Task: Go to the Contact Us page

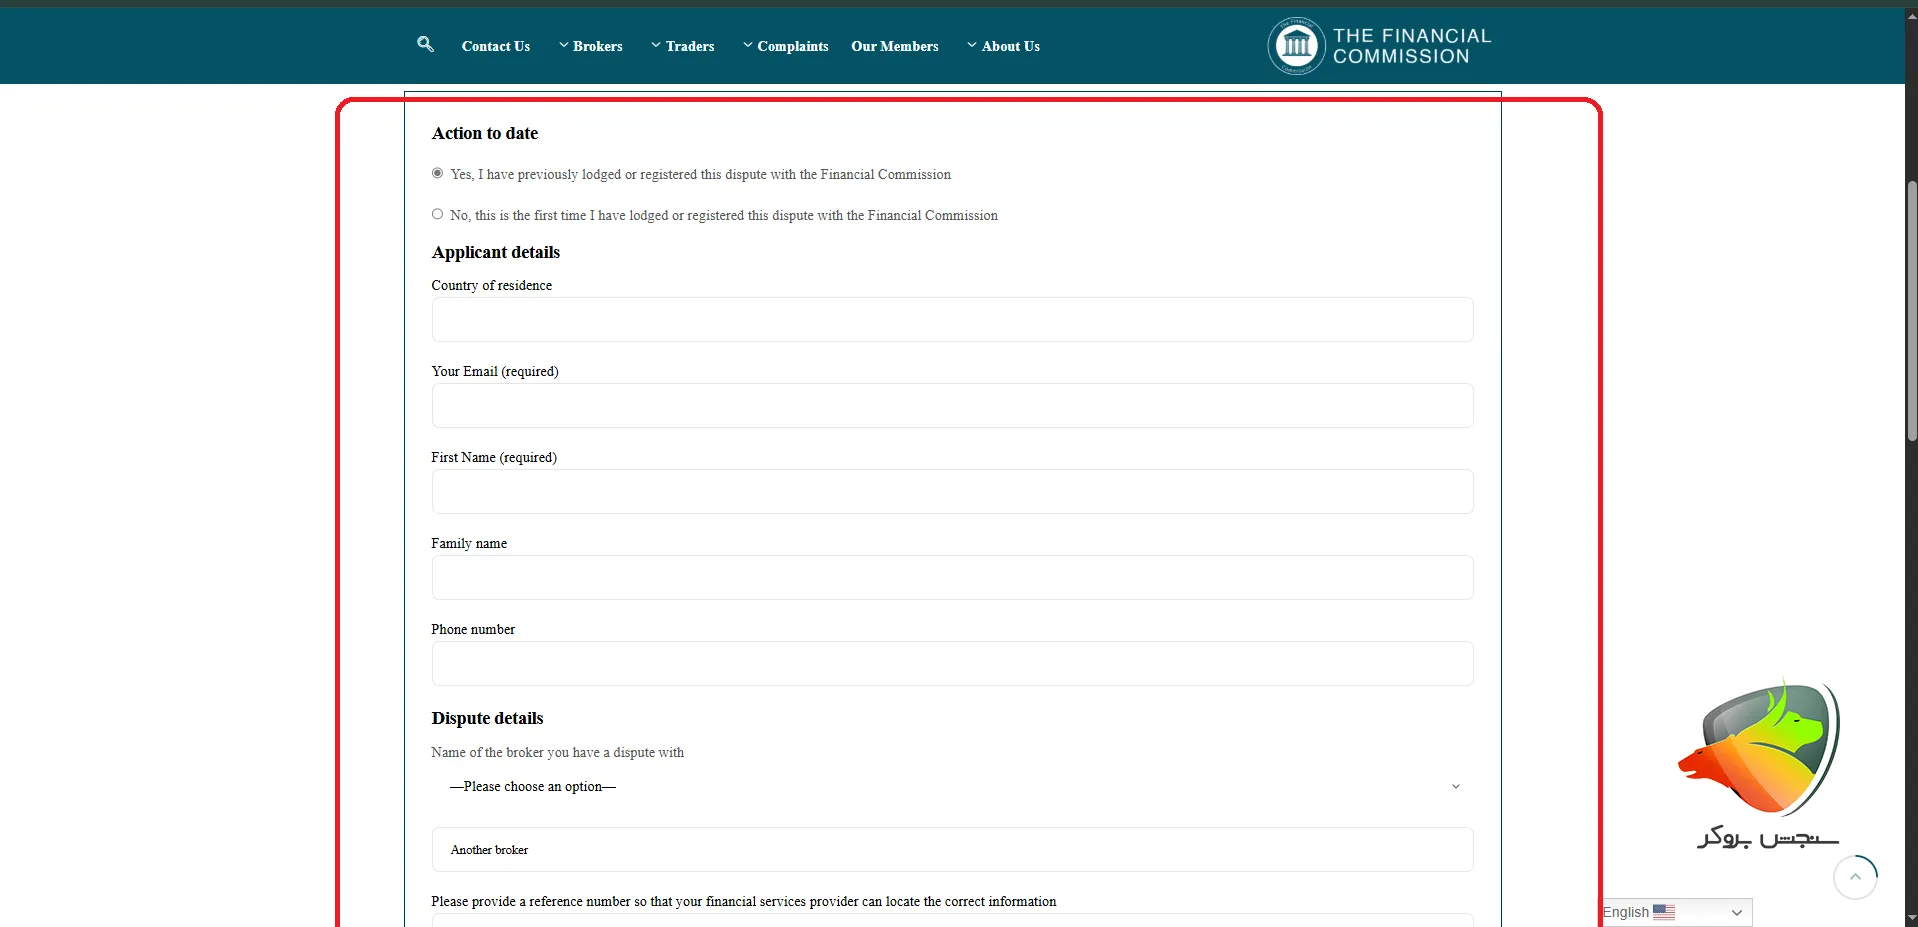Action: pos(495,46)
